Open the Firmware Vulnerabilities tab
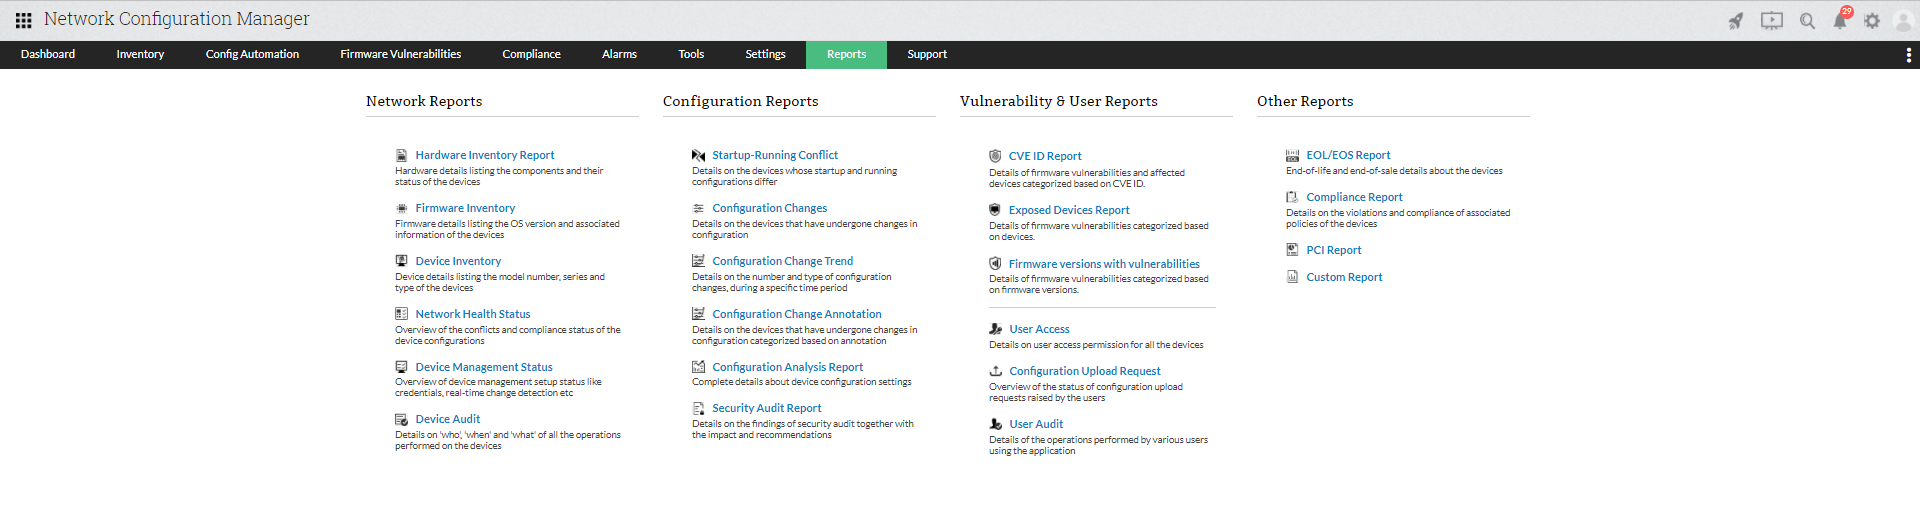The height and width of the screenshot is (516, 1920). 400,55
